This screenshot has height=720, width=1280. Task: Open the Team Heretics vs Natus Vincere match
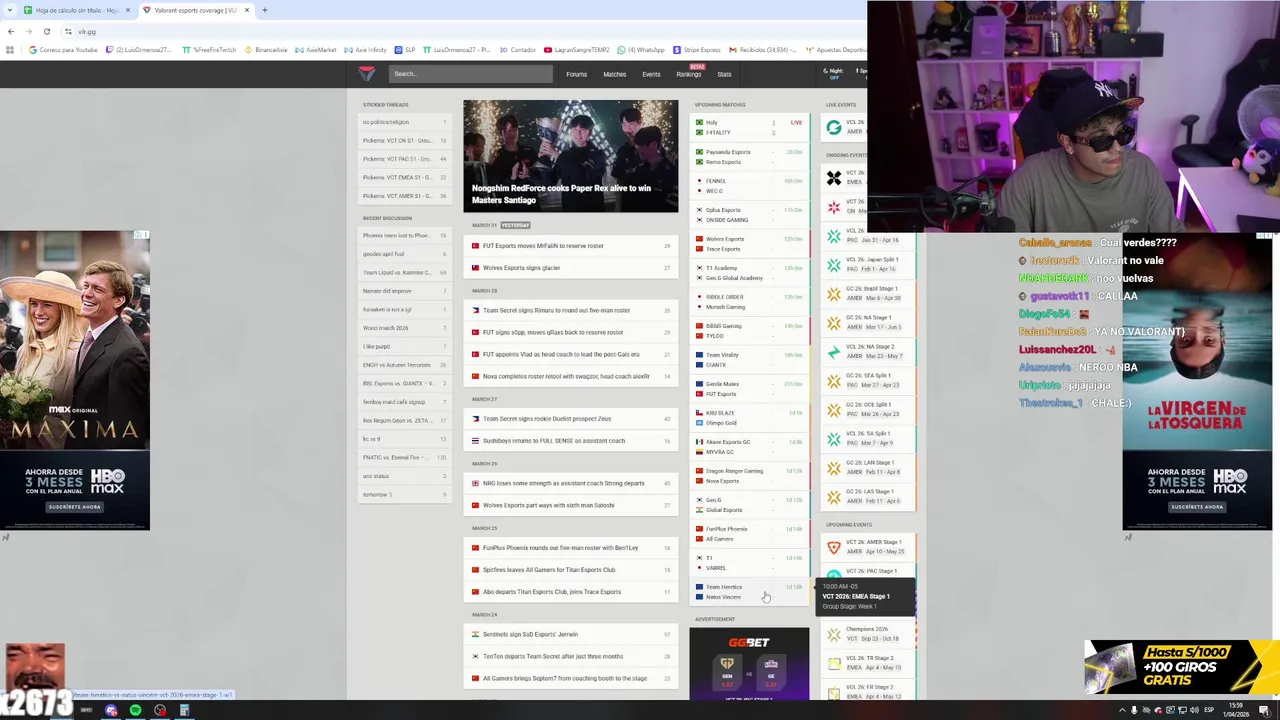[x=749, y=592]
